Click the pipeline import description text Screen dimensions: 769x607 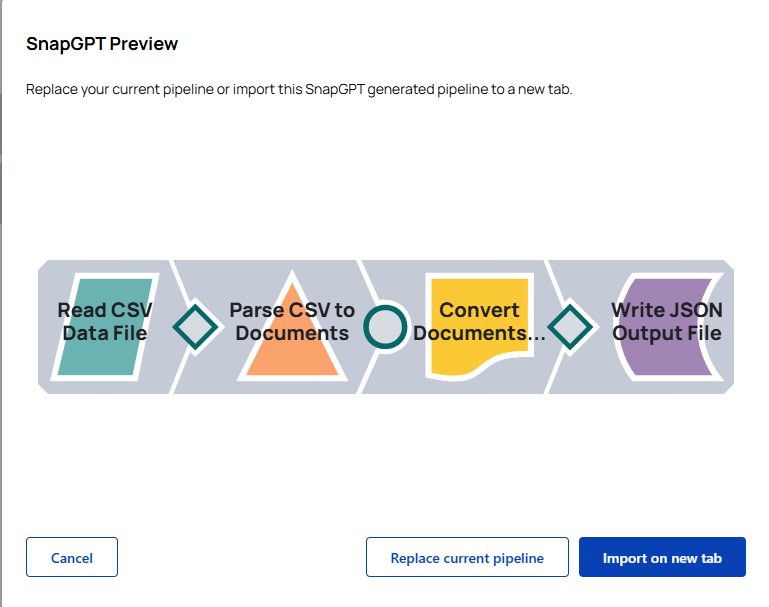[299, 89]
